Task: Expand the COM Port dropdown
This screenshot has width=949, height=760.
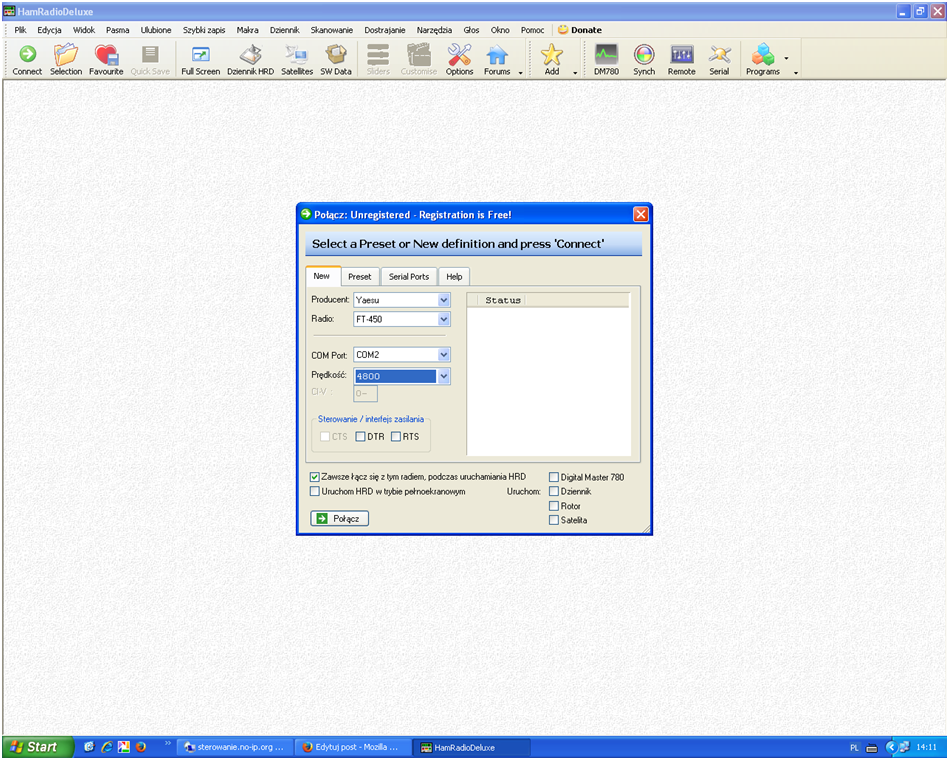Action: tap(444, 355)
